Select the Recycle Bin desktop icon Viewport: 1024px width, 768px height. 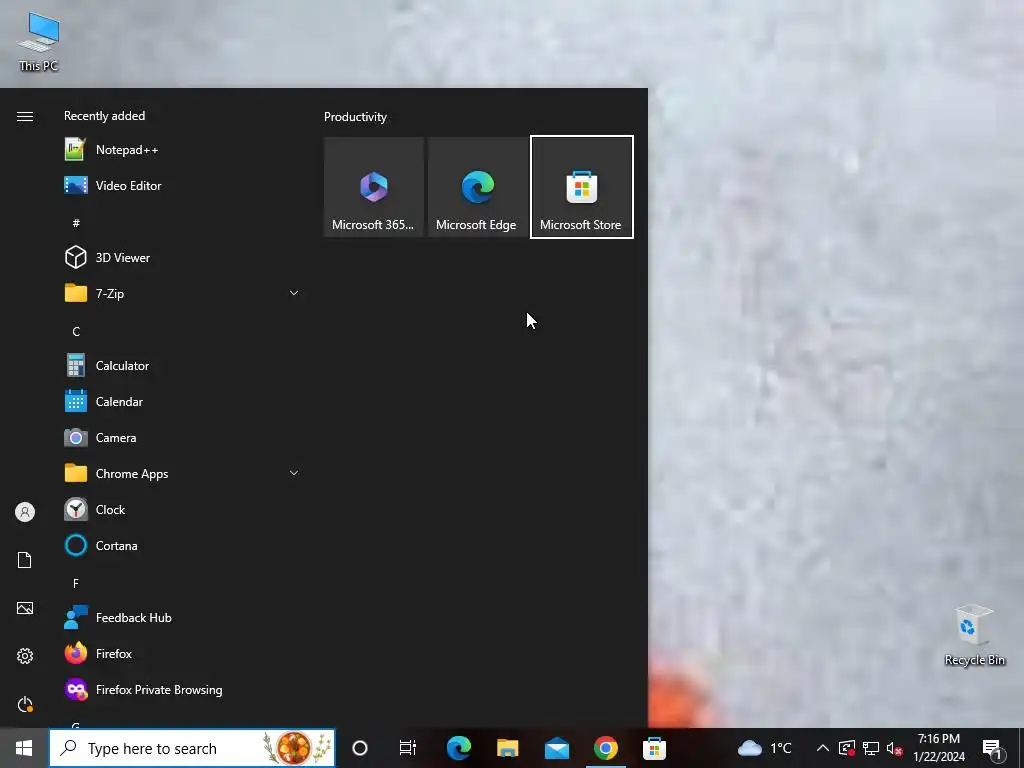click(974, 635)
